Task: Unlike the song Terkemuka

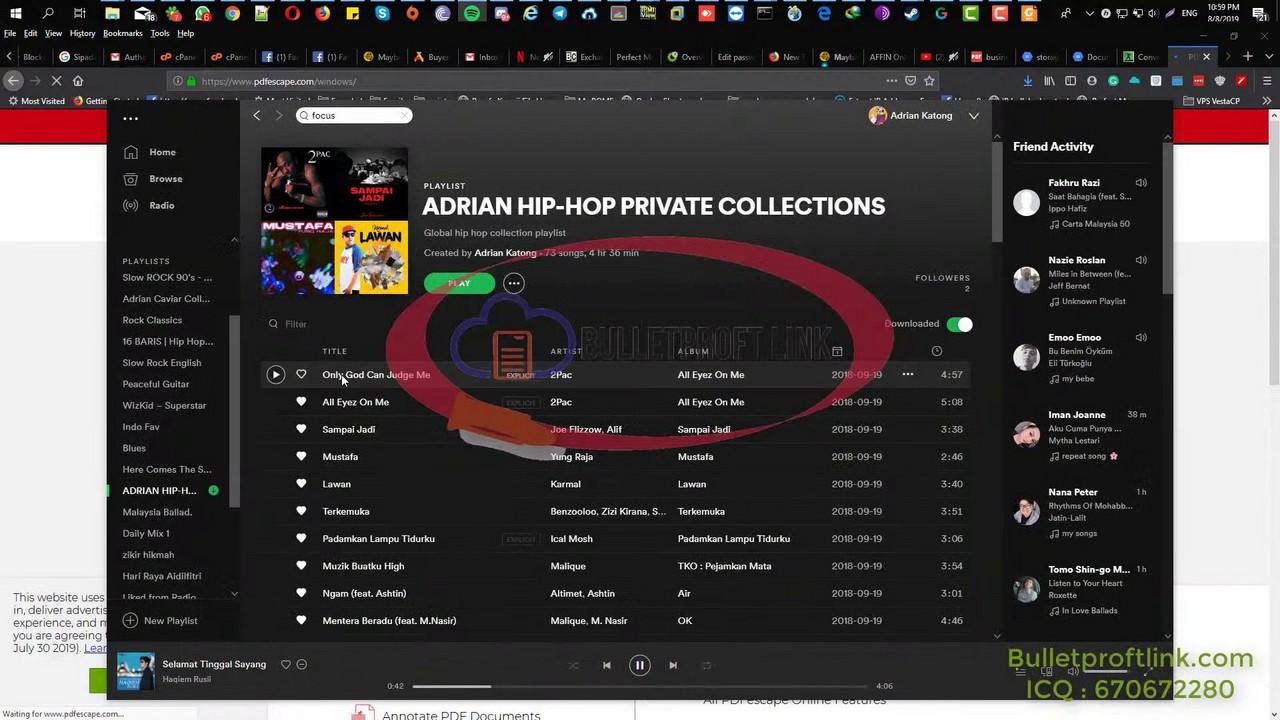Action: [x=301, y=511]
